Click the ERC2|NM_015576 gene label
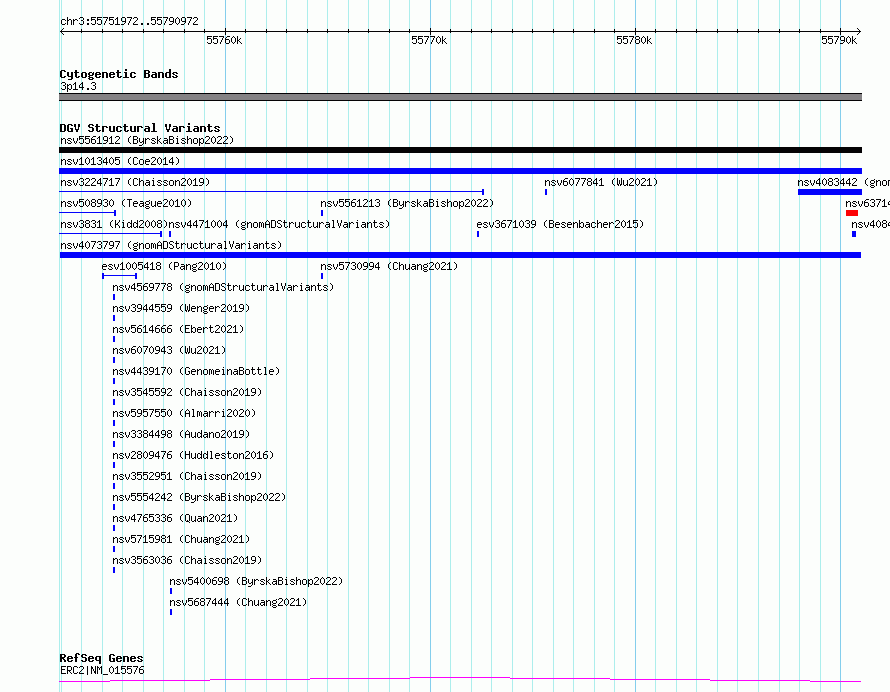Screen dimensions: 890x692 pos(102,670)
